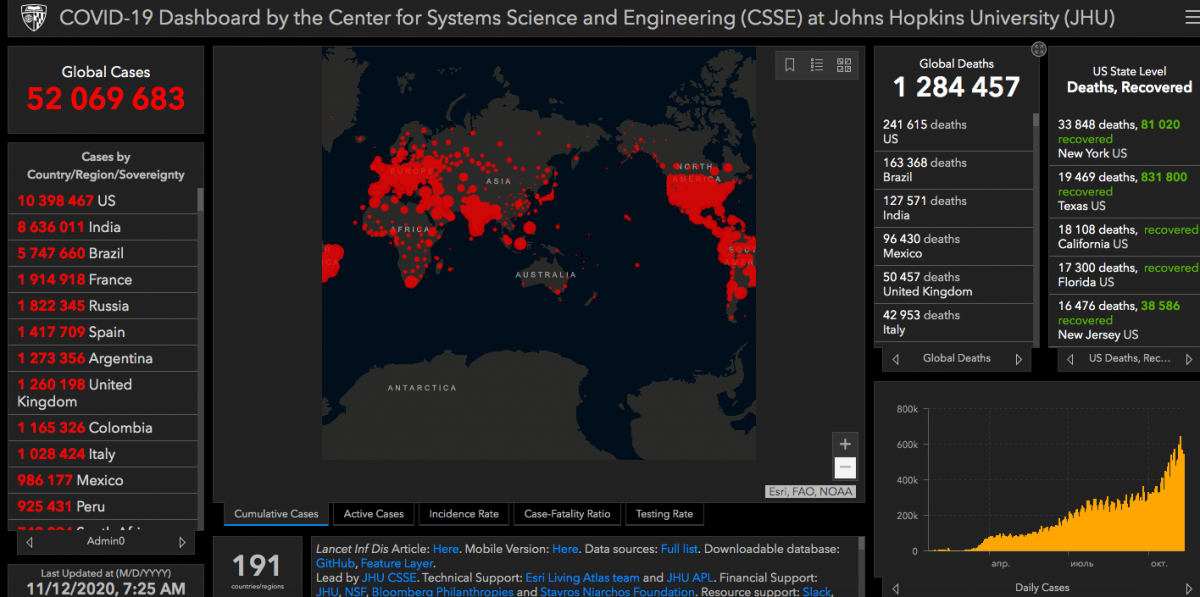
Task: Expand Global Deaths panel to fullscreen
Action: [1039, 49]
